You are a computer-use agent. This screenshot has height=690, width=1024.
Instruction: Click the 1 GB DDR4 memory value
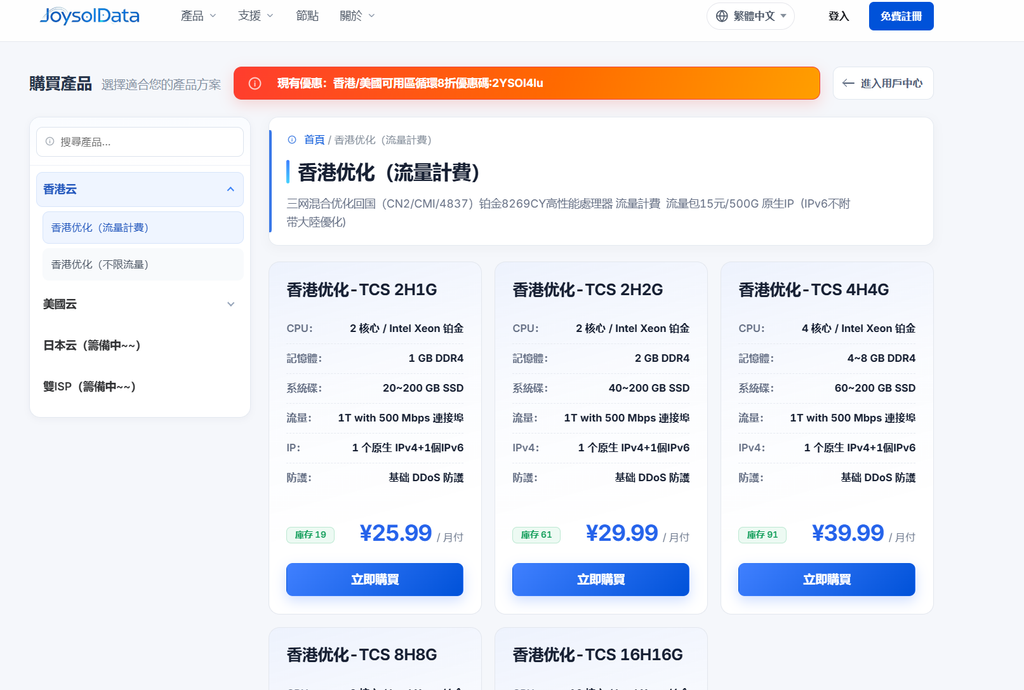click(436, 358)
